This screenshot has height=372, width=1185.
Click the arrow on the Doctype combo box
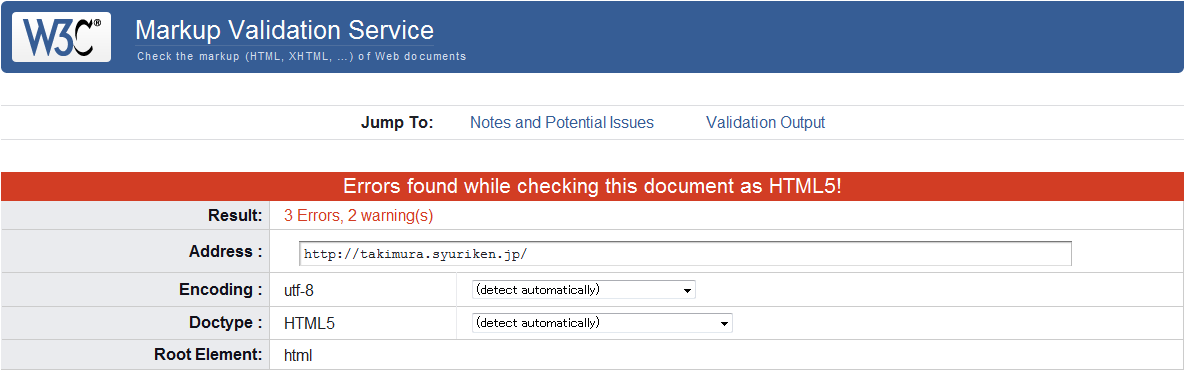[x=725, y=324]
